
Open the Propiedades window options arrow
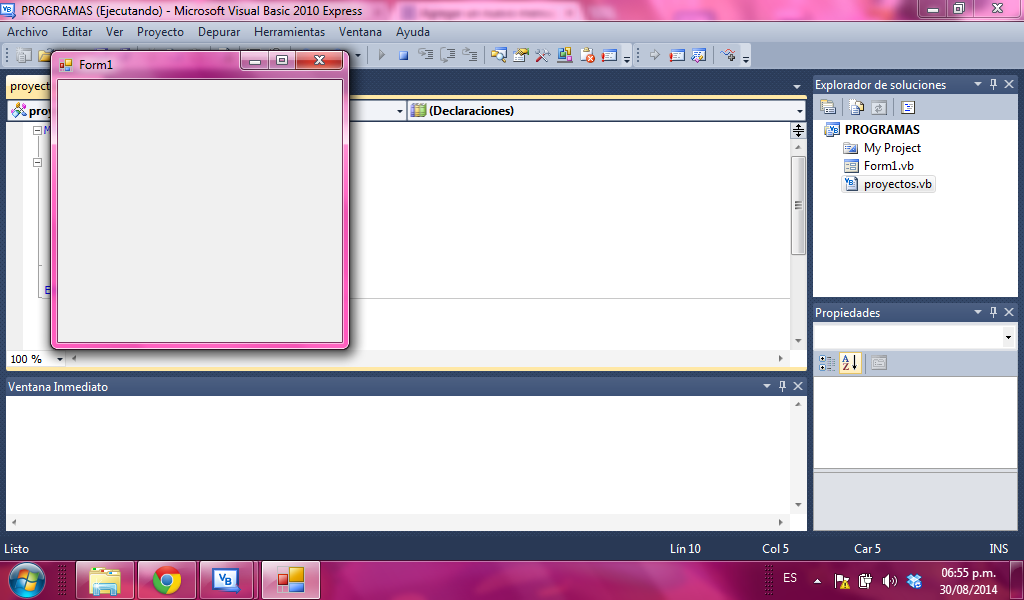[978, 312]
